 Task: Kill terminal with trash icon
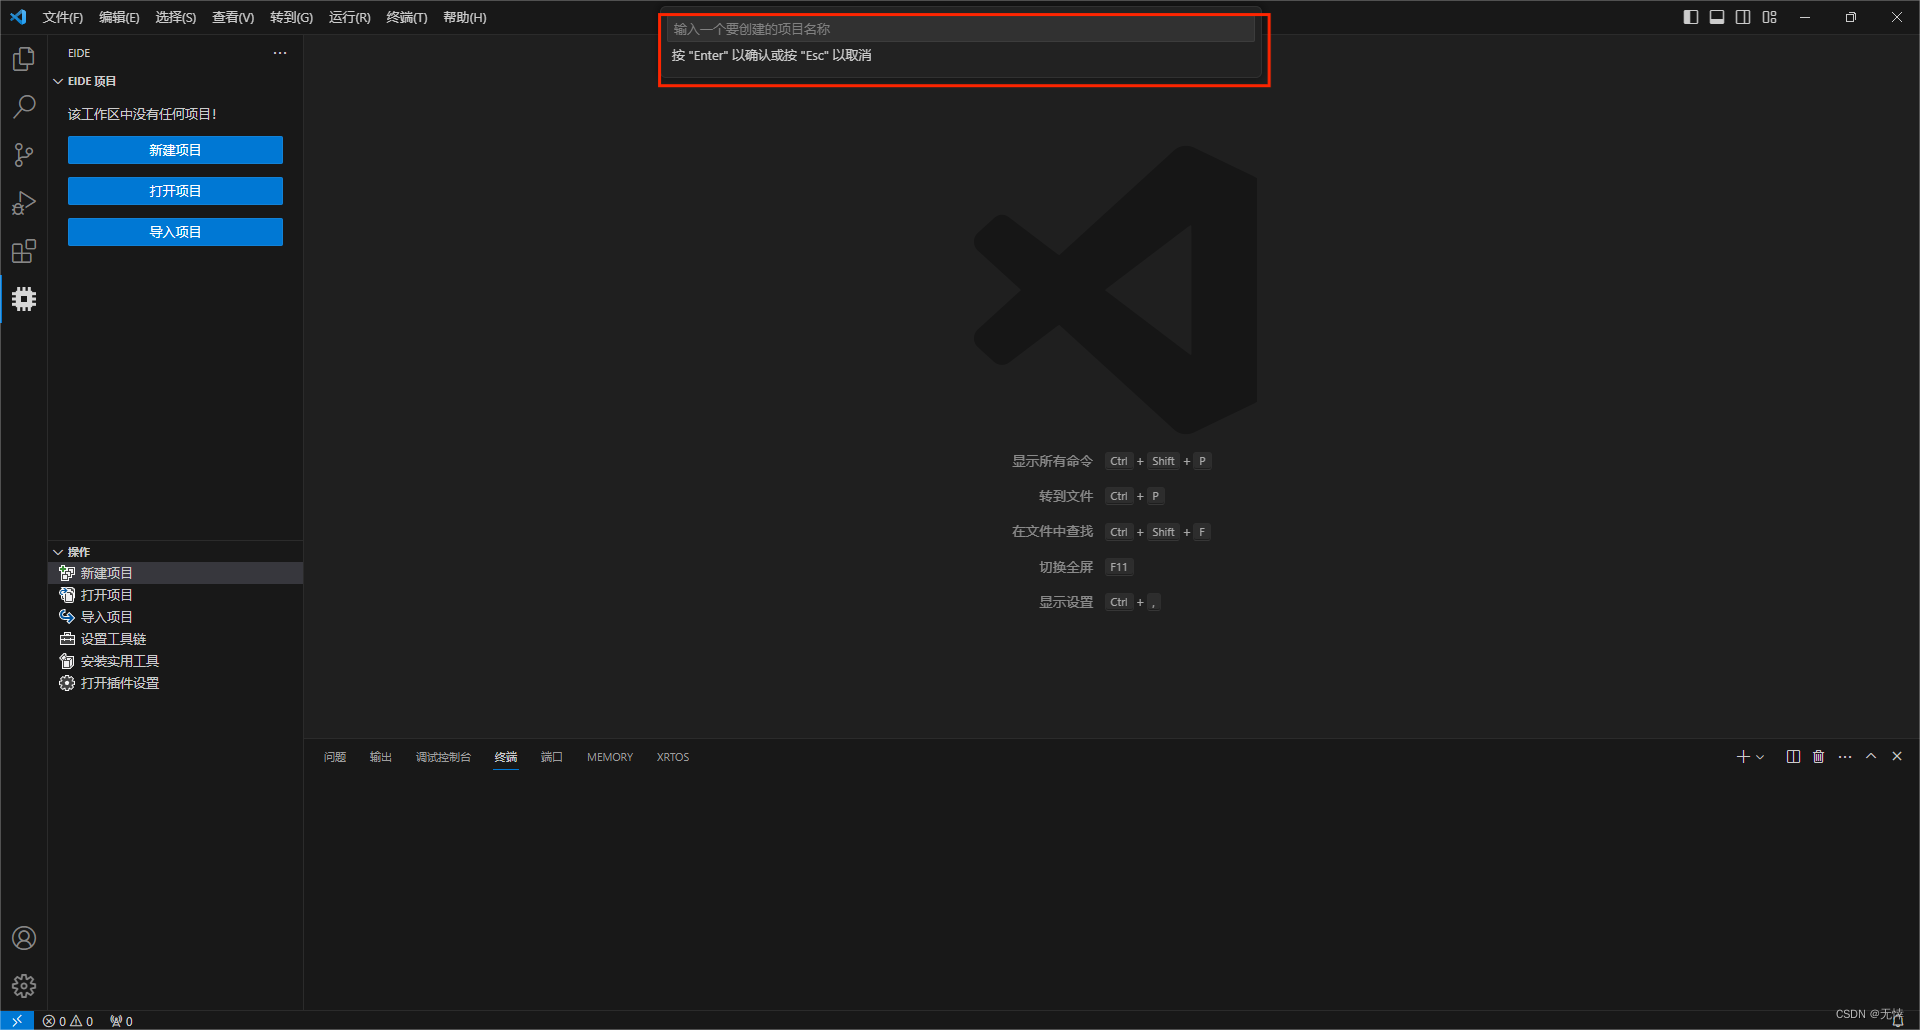(x=1819, y=757)
